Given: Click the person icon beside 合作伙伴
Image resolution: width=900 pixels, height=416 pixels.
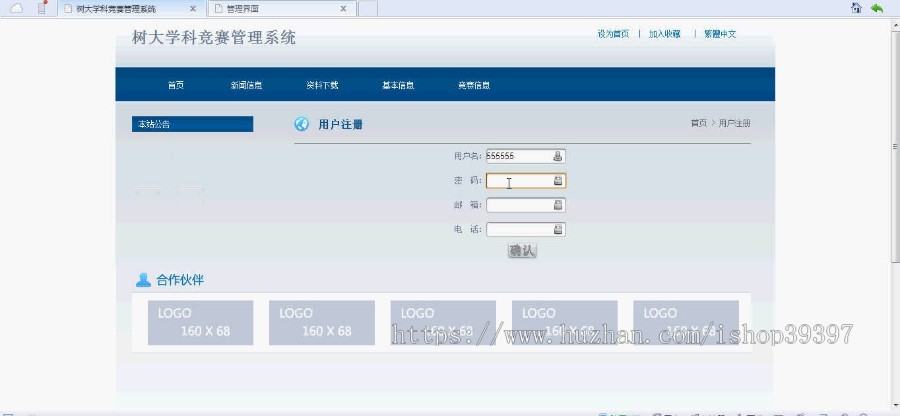Looking at the screenshot, I should pyautogui.click(x=143, y=280).
